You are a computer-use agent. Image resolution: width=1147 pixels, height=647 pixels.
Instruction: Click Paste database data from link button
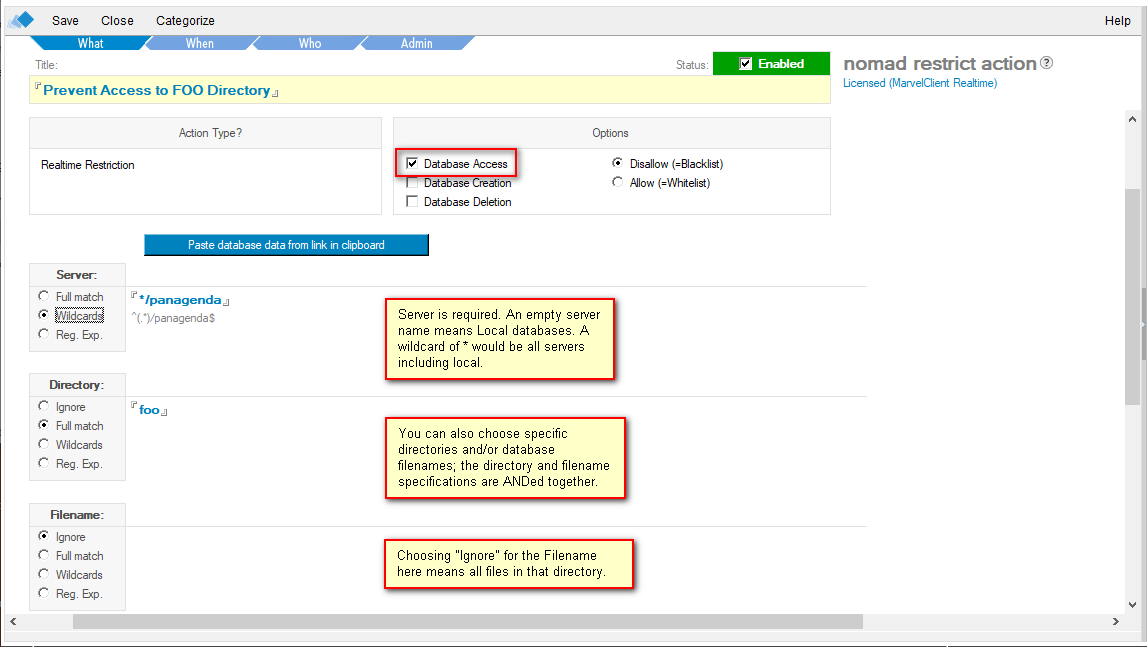coord(286,245)
